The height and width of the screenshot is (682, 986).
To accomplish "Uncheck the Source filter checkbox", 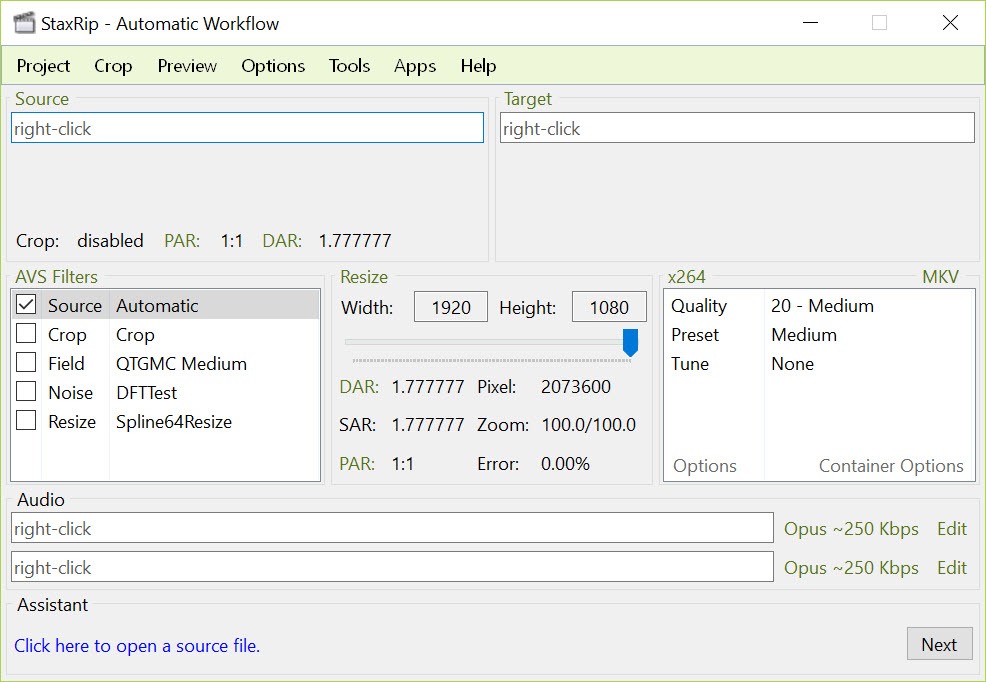I will point(26,304).
